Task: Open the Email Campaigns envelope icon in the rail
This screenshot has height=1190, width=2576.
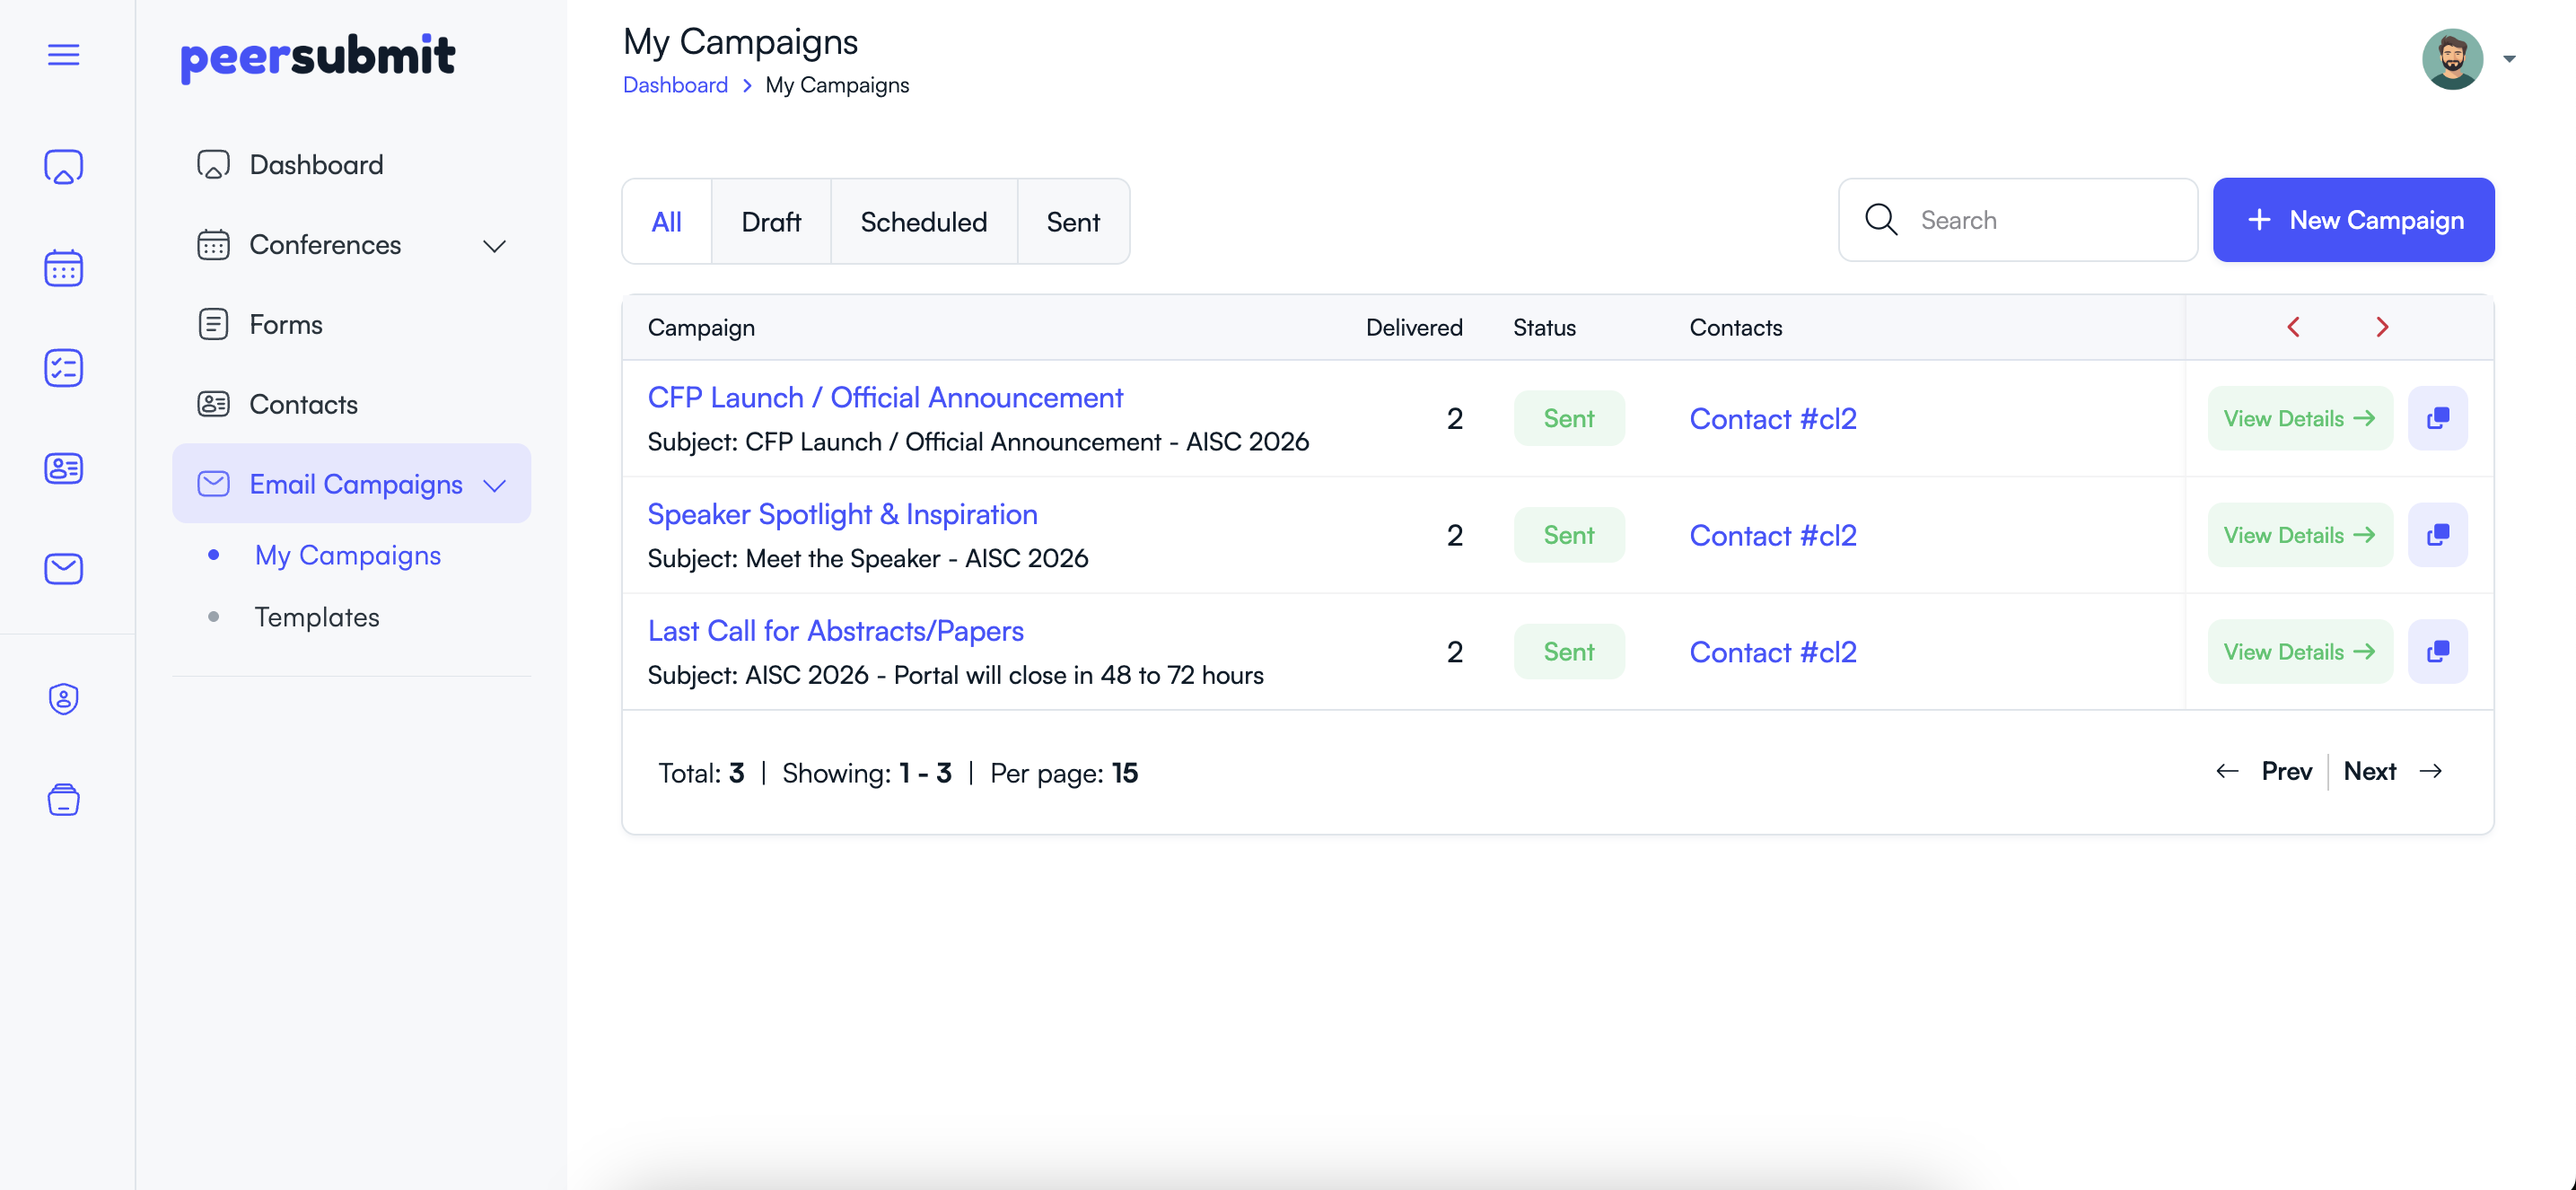Action: coord(64,568)
